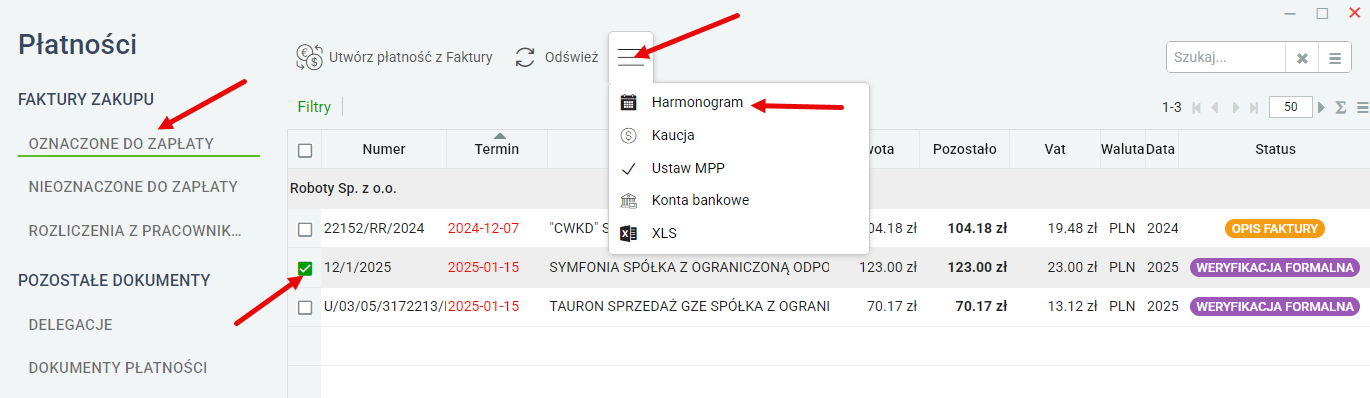
Task: Click the Filtry link
Action: pos(314,107)
